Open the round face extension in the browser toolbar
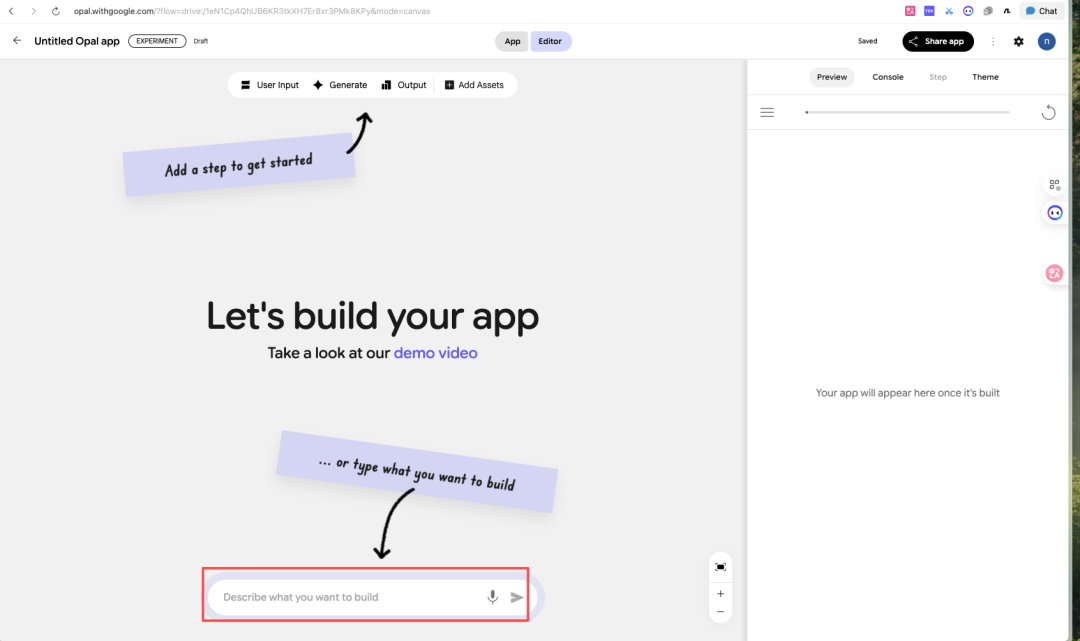1080x641 pixels. coord(968,11)
